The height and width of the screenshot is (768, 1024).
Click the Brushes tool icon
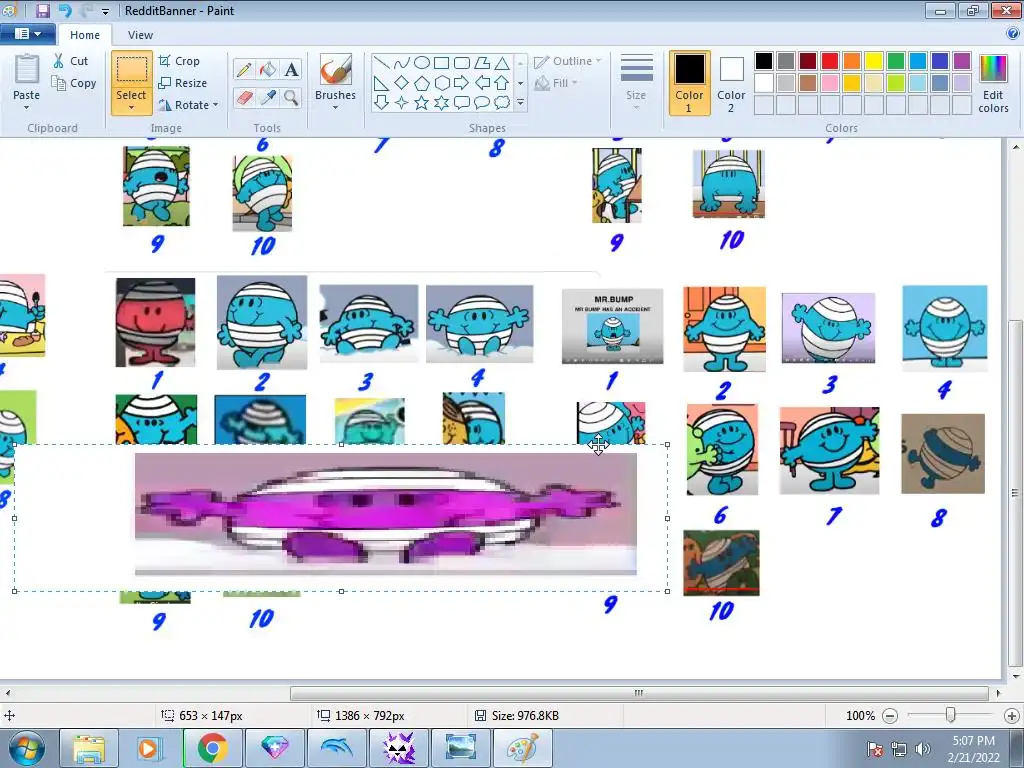coord(336,69)
